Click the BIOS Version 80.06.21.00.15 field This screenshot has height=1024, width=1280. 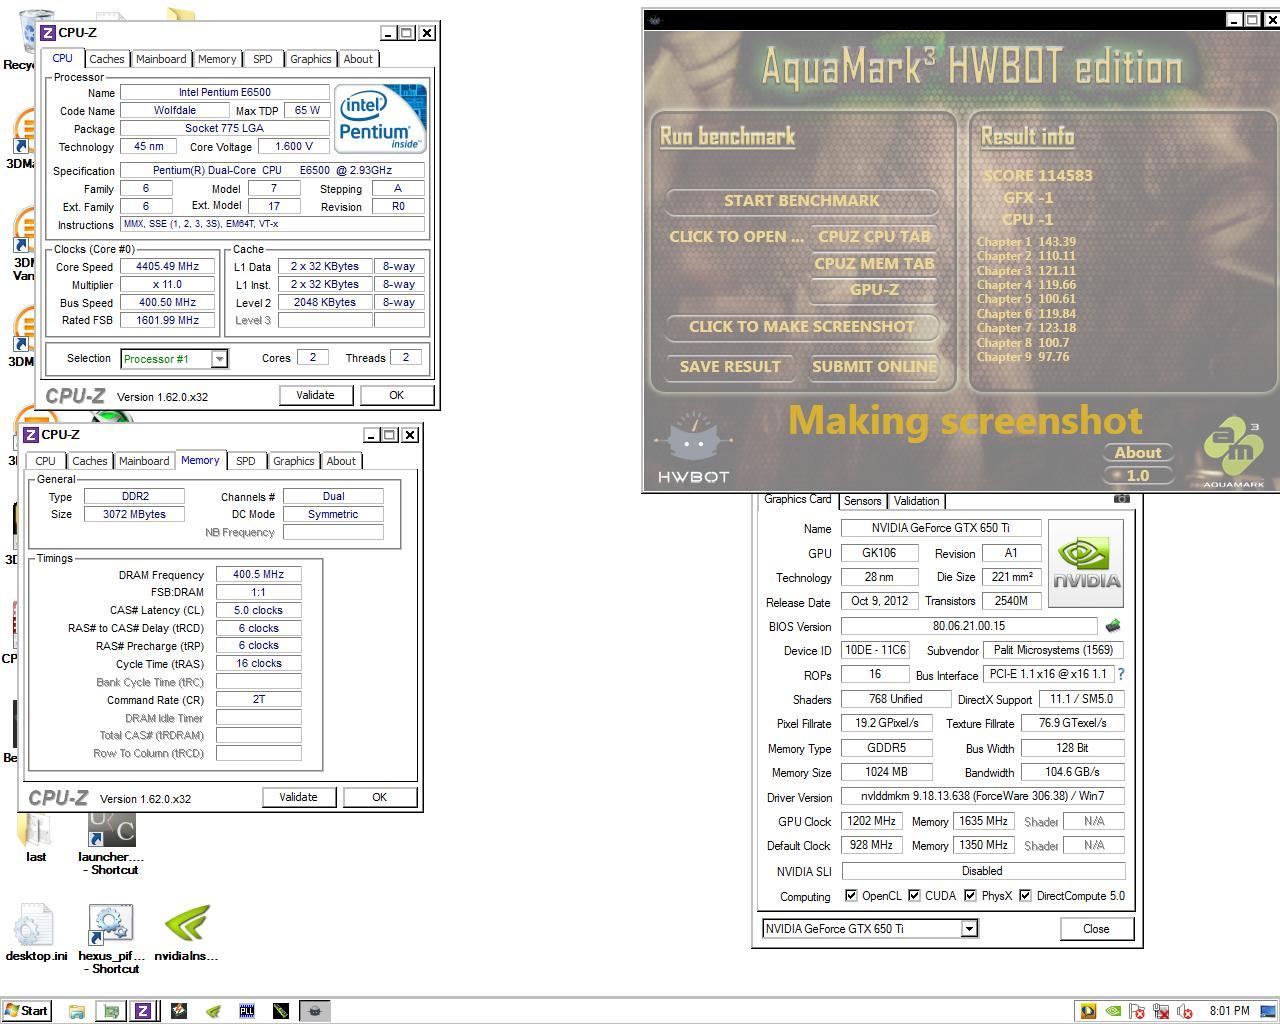click(x=968, y=626)
